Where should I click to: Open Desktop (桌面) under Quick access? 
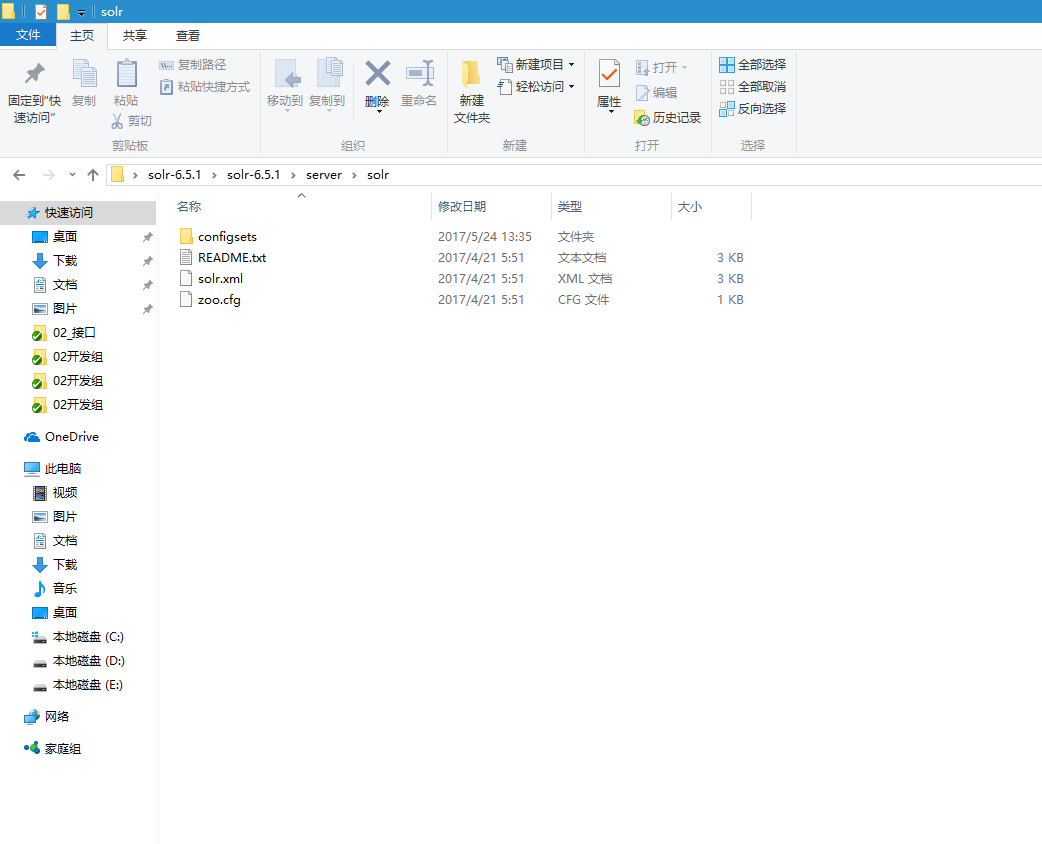[64, 237]
